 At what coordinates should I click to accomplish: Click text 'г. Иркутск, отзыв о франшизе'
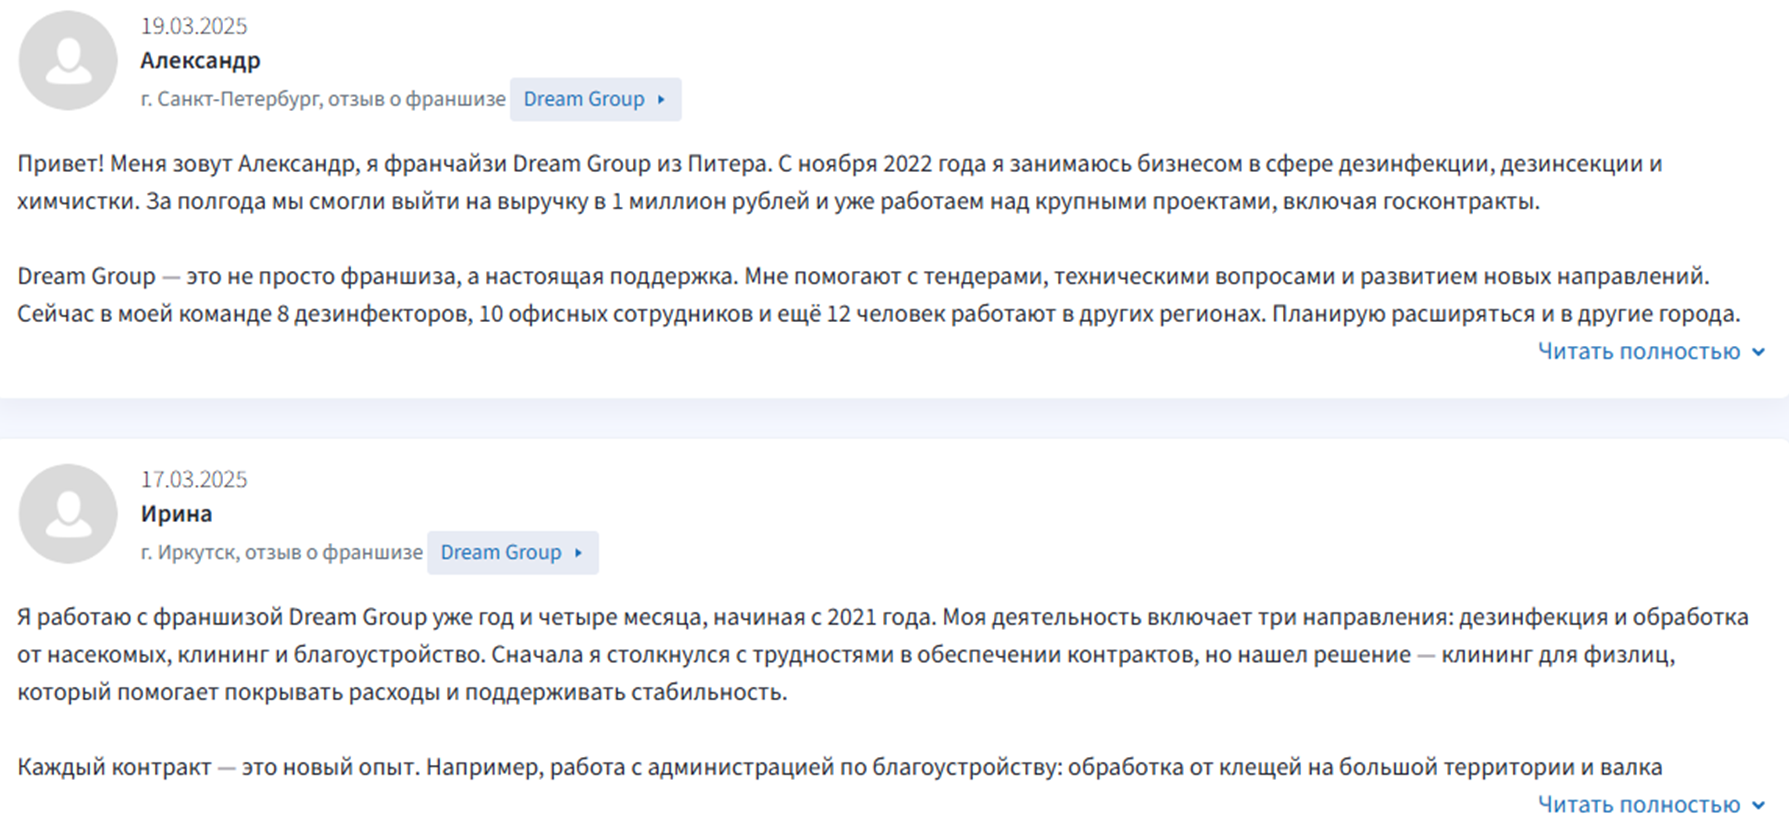click(x=281, y=552)
